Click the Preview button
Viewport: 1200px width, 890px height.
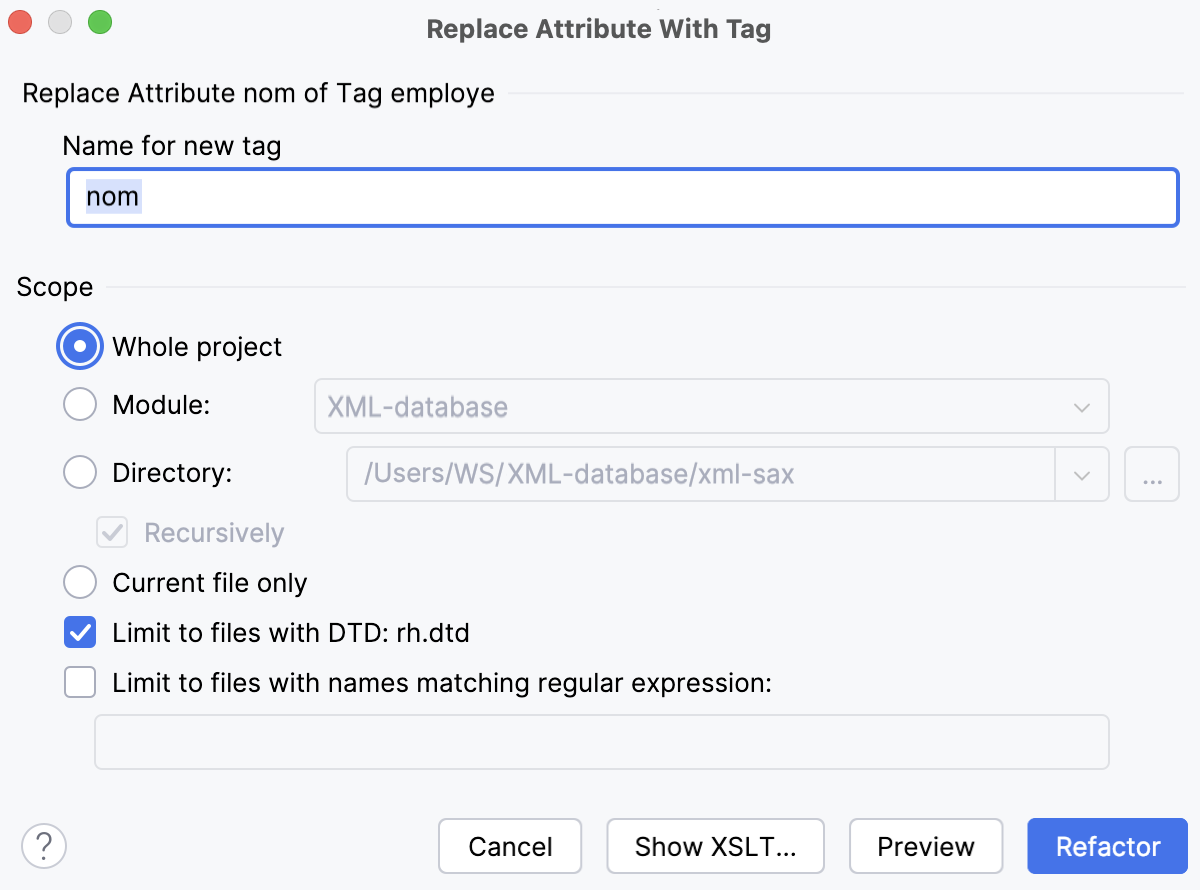point(926,846)
